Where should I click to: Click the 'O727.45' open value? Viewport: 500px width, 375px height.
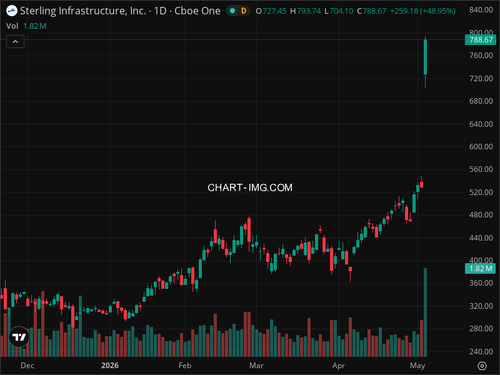tap(271, 11)
